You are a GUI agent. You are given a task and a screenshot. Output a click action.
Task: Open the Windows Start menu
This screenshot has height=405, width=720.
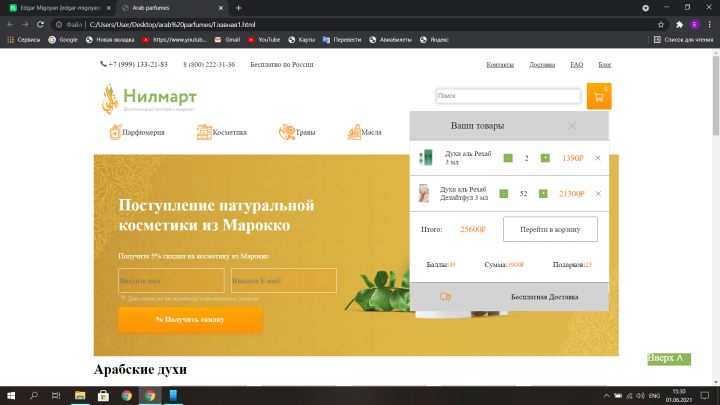(11, 395)
